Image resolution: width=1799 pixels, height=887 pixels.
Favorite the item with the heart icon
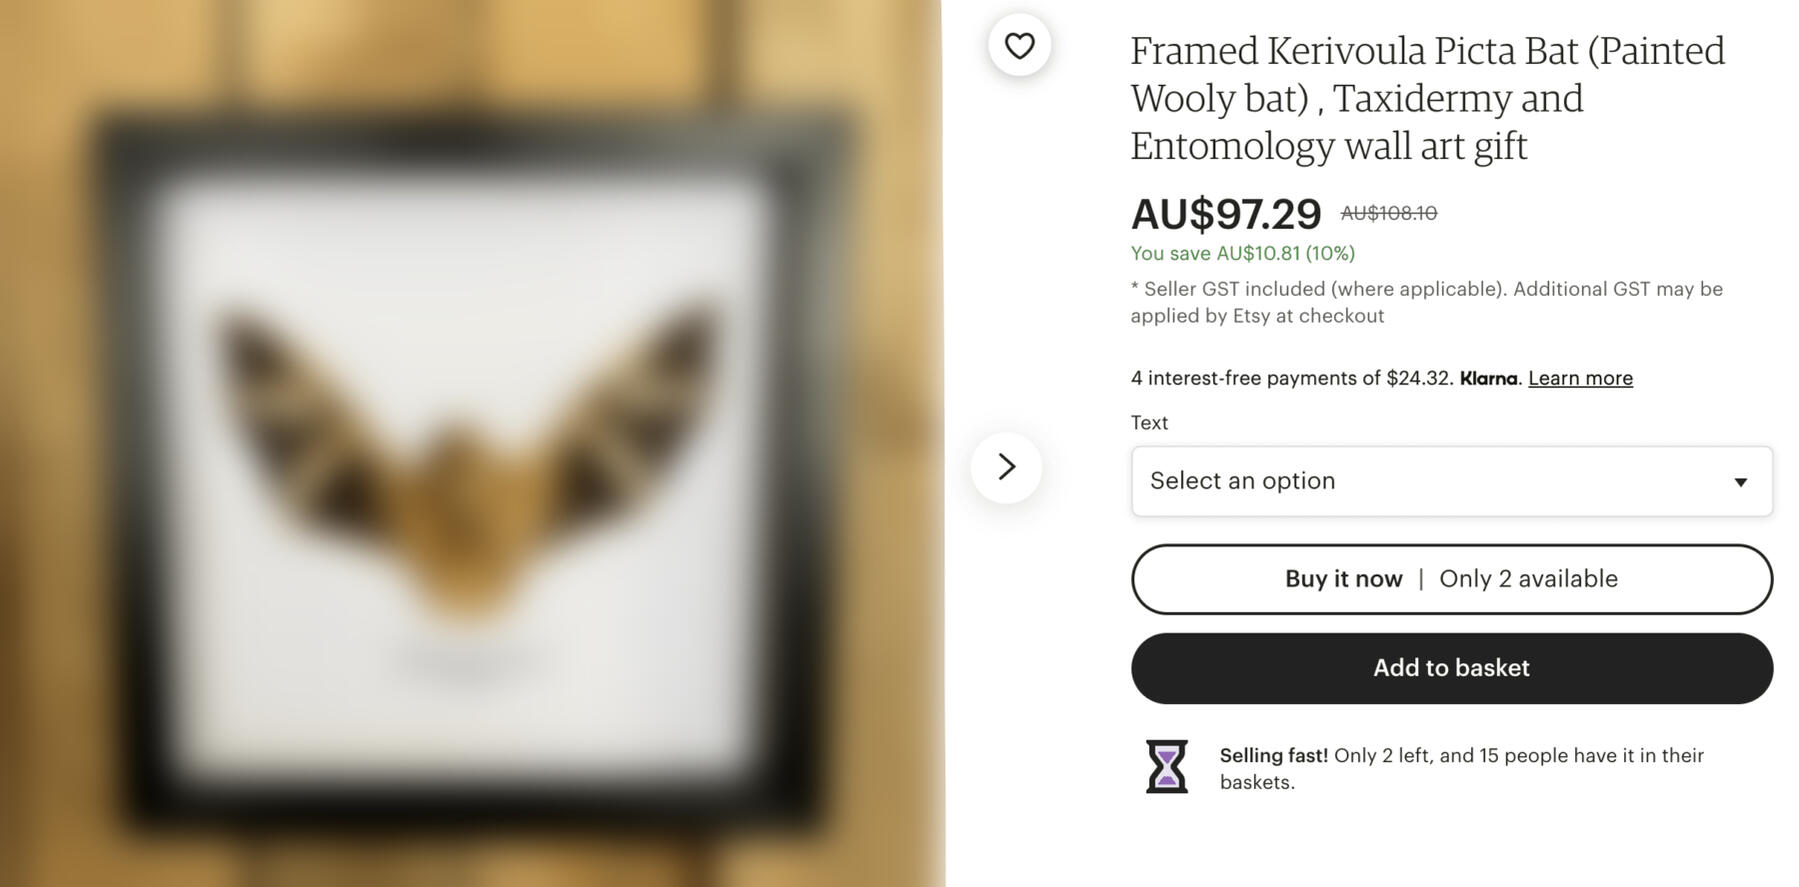pos(1019,44)
